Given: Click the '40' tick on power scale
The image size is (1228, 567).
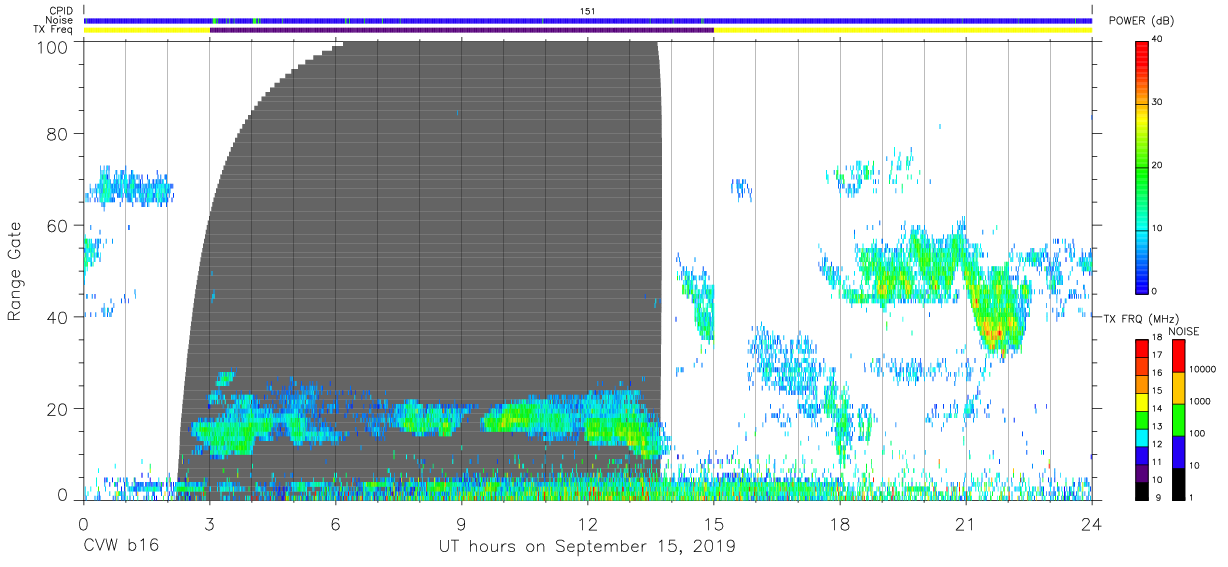Looking at the screenshot, I should click(1158, 40).
